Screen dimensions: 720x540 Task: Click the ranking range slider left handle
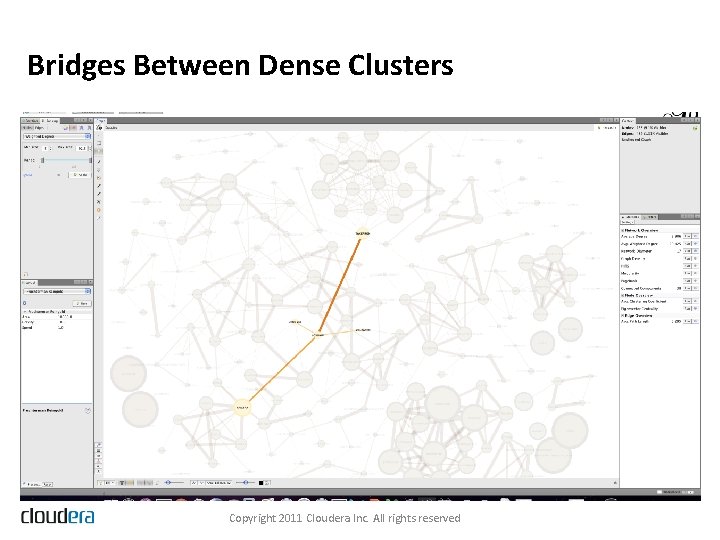click(43, 160)
